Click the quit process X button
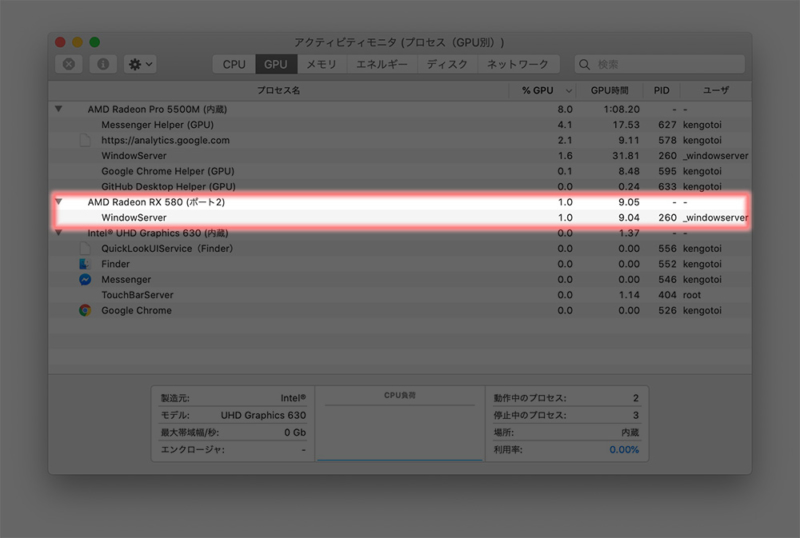 click(69, 64)
